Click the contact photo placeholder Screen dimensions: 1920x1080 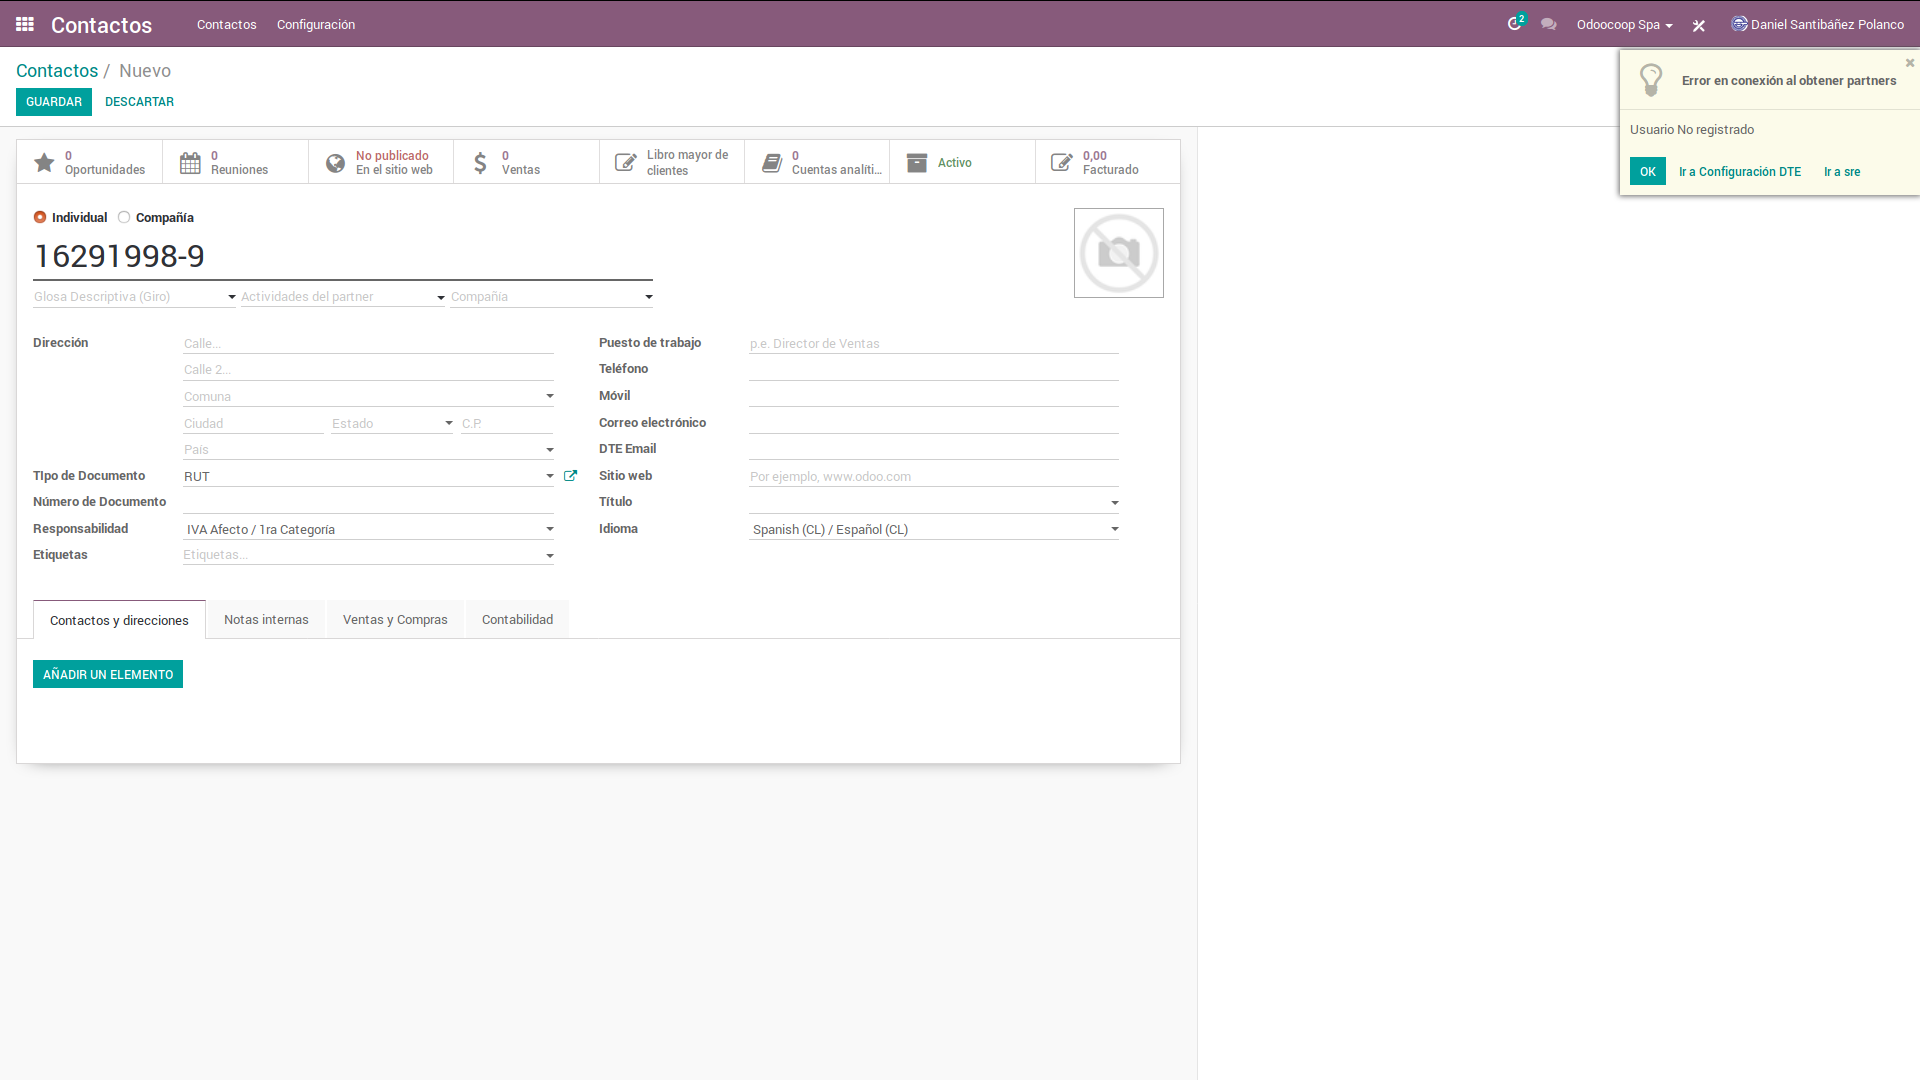click(x=1118, y=253)
